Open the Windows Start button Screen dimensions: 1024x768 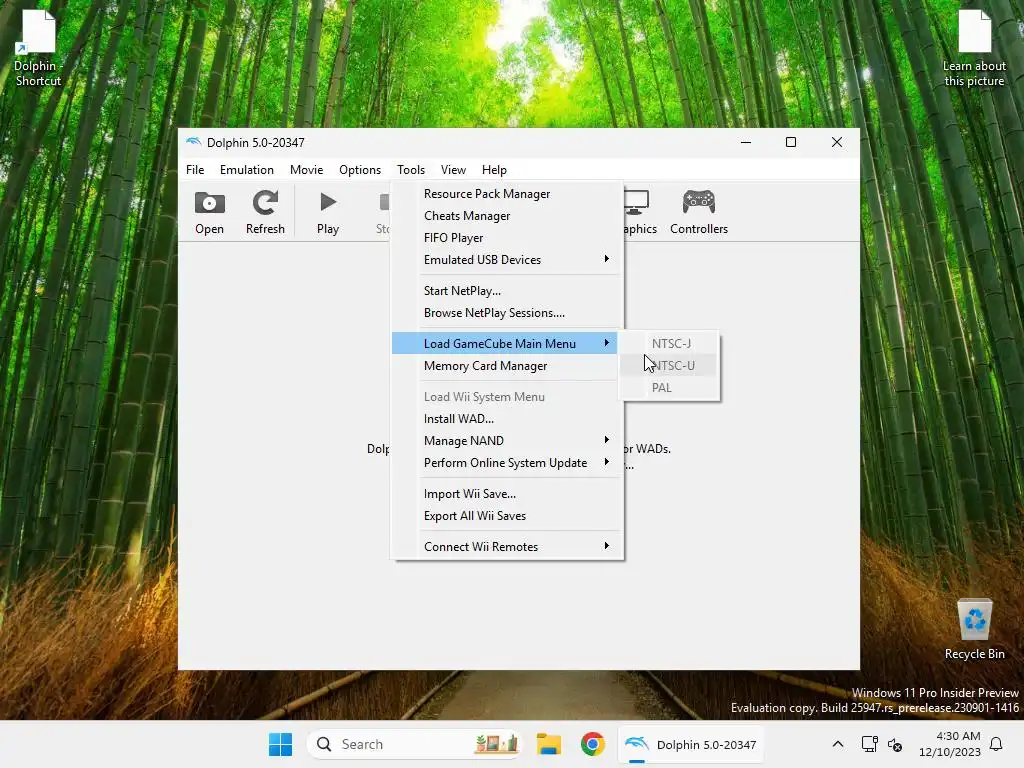point(281,744)
